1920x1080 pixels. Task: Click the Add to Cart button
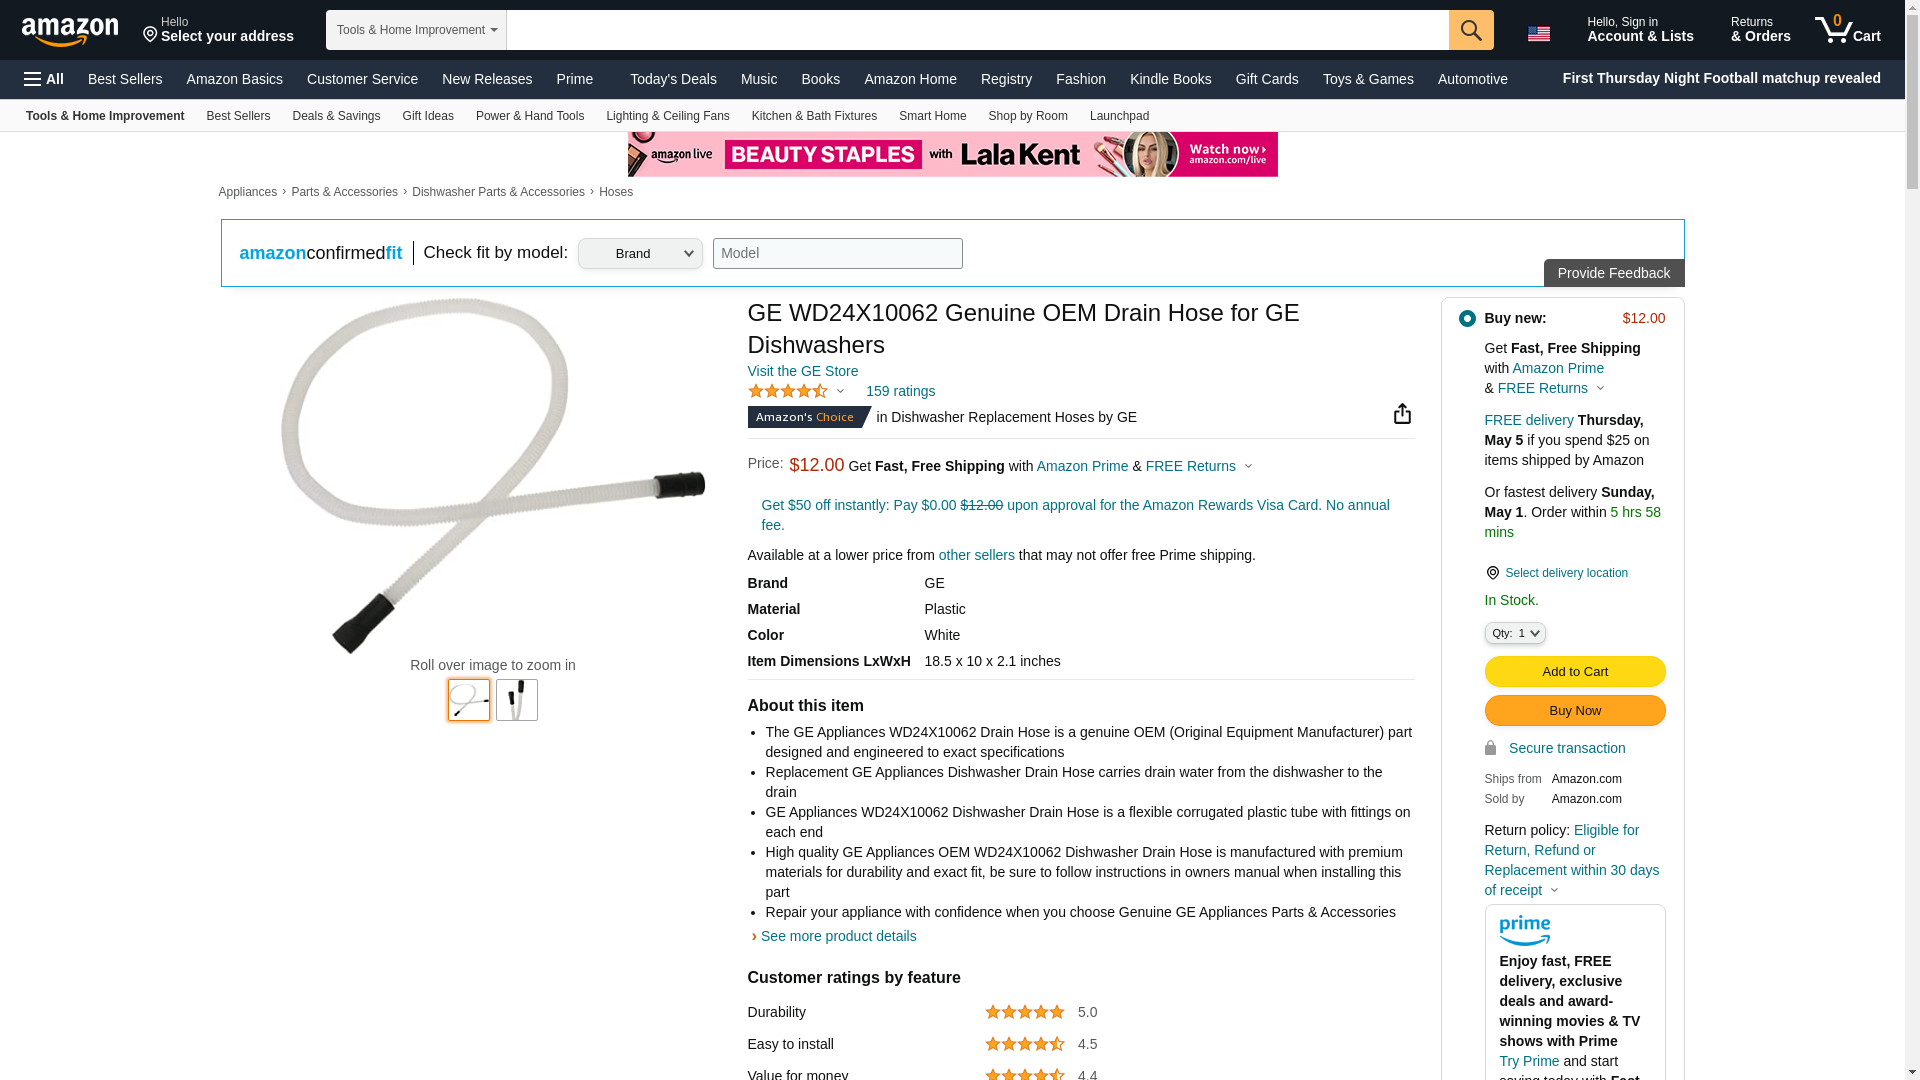pyautogui.click(x=1575, y=671)
